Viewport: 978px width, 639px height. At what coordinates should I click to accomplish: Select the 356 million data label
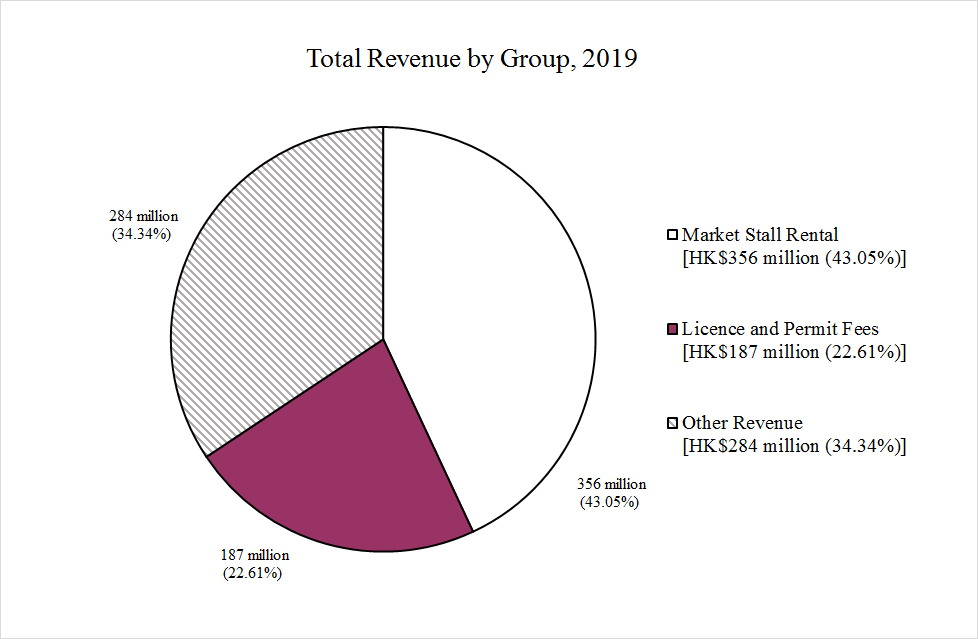[611, 485]
